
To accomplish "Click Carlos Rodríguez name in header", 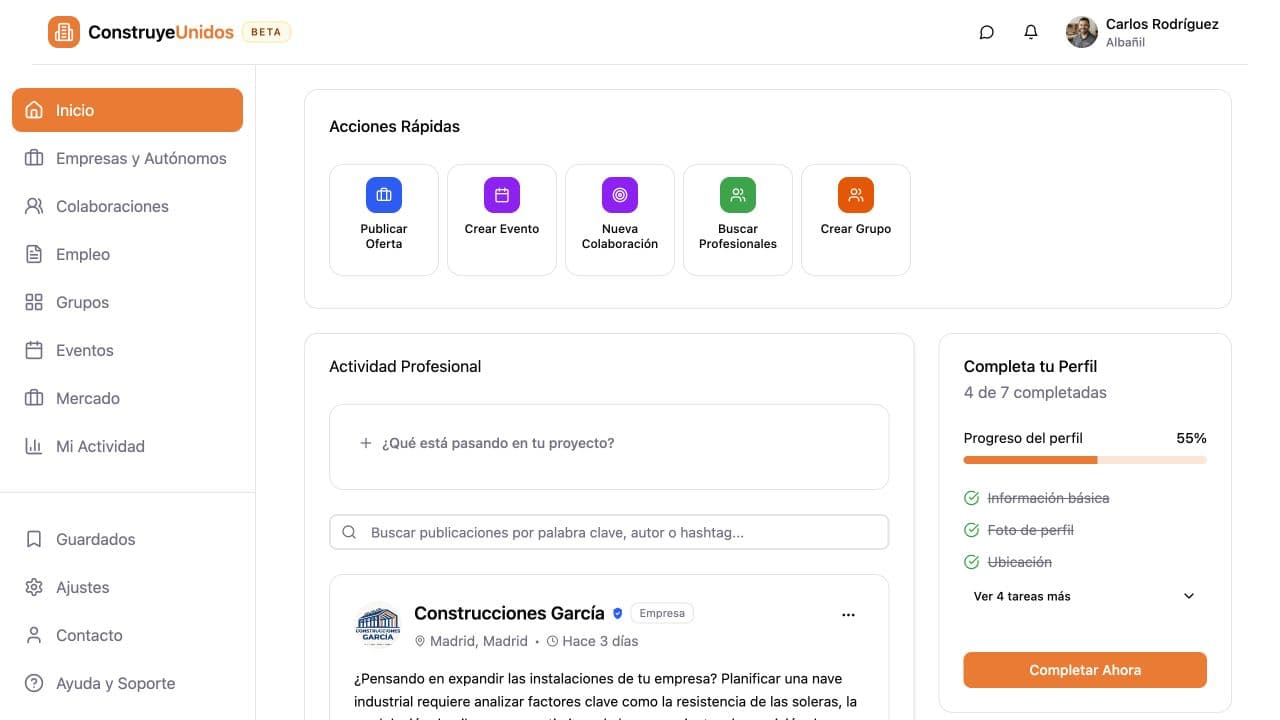I will (1162, 24).
